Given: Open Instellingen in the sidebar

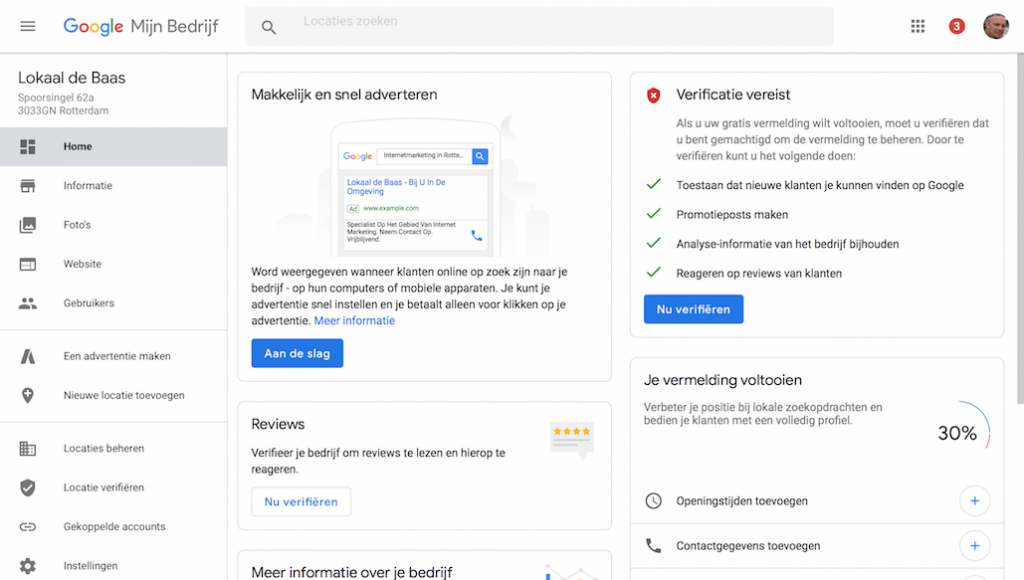Looking at the screenshot, I should tap(114, 566).
